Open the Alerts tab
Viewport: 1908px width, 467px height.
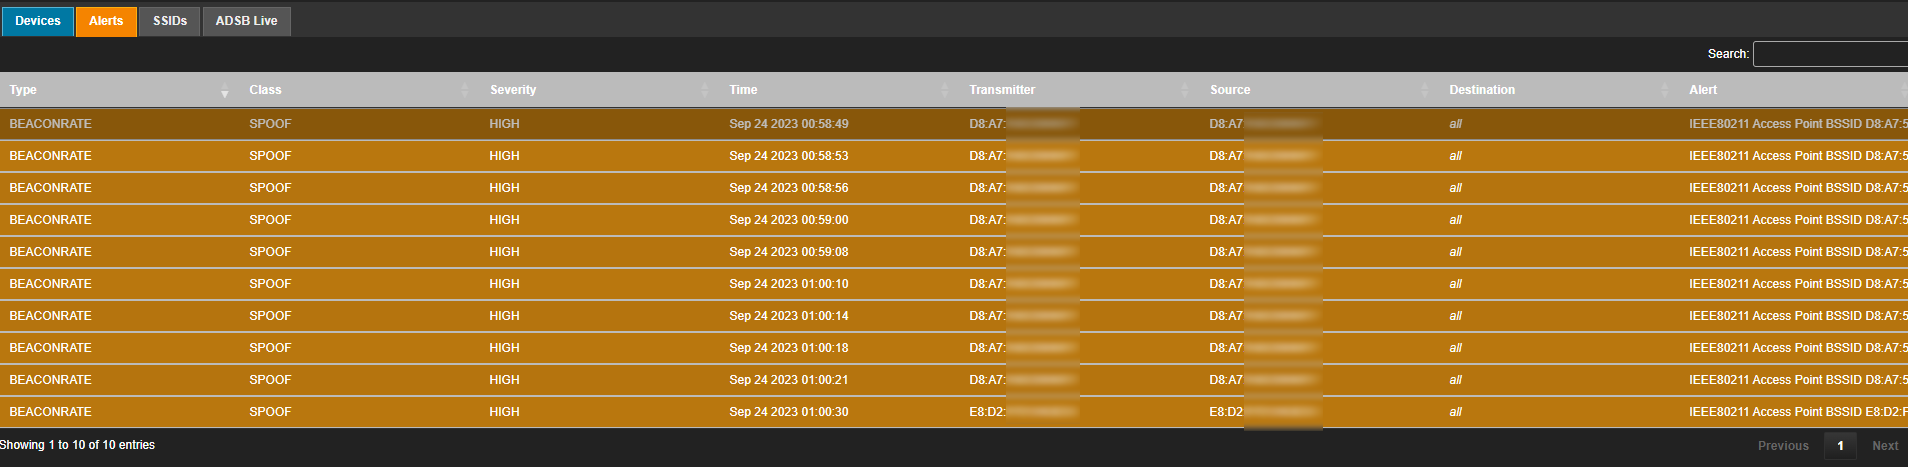click(106, 21)
